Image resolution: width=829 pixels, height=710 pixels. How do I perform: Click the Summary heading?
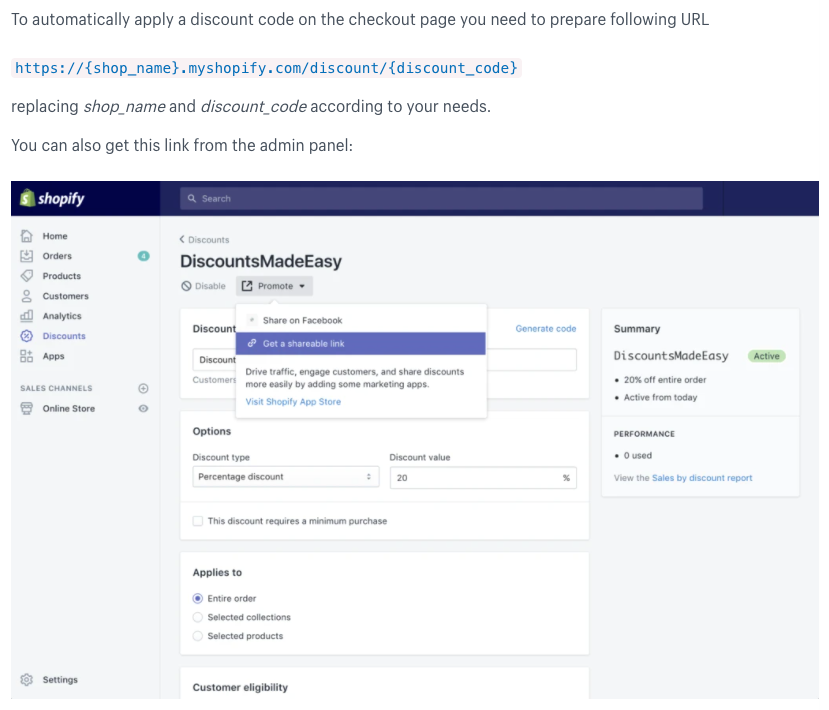pyautogui.click(x=637, y=329)
